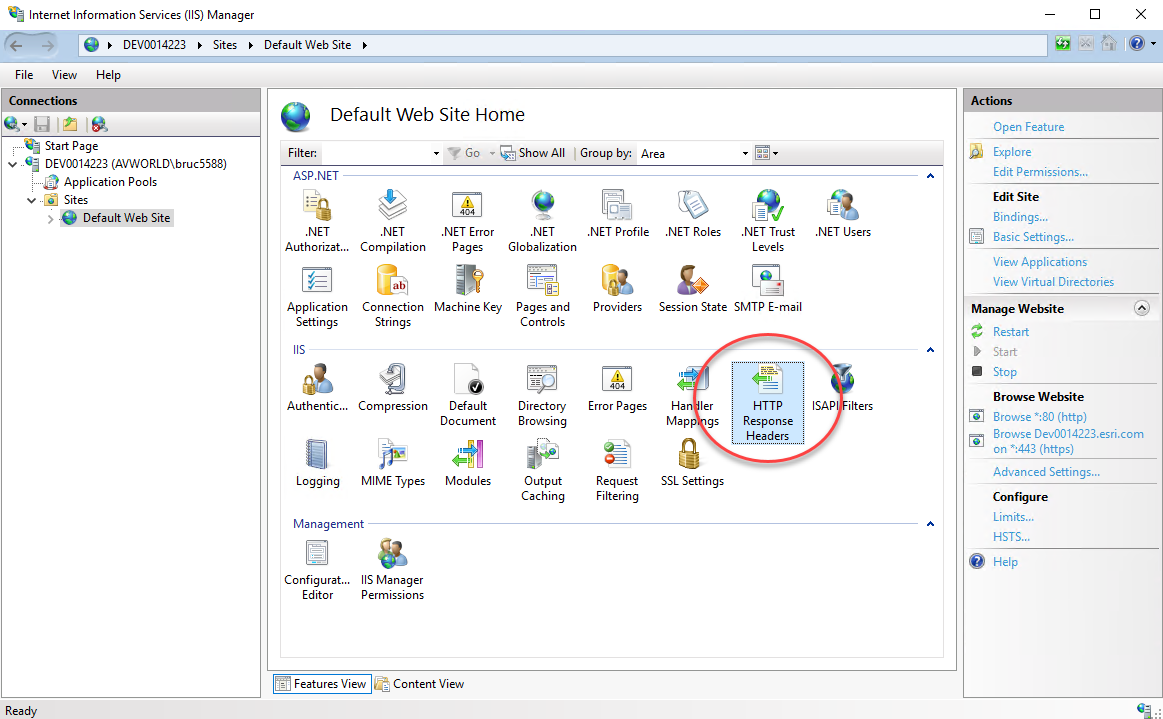Open the .NET Authorization feature
This screenshot has height=719, width=1163.
pos(317,220)
